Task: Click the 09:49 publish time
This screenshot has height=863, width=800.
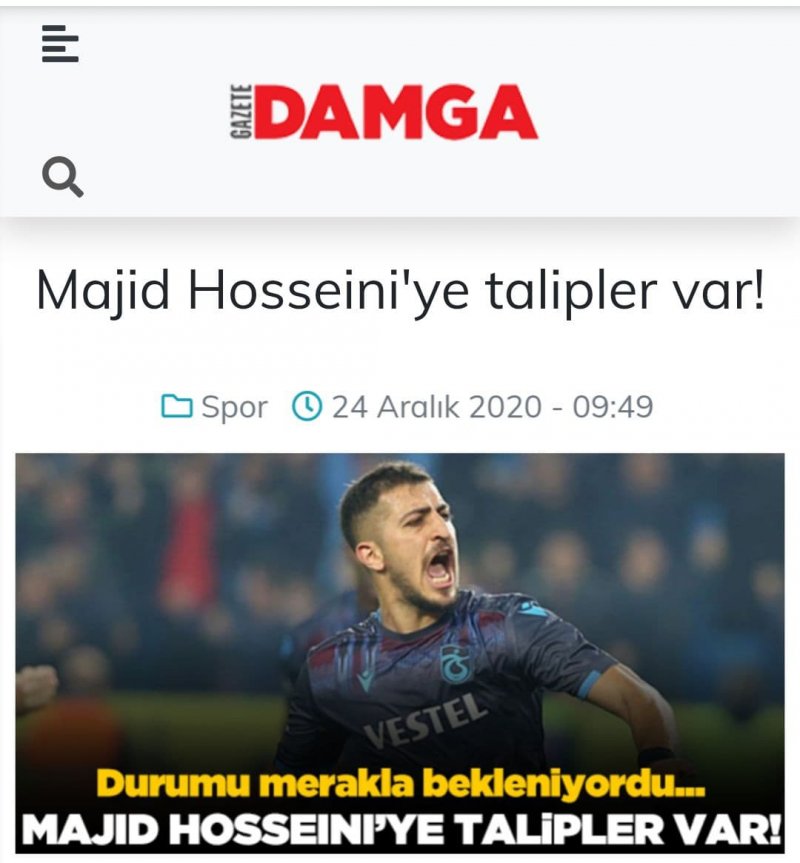Action: click(613, 406)
